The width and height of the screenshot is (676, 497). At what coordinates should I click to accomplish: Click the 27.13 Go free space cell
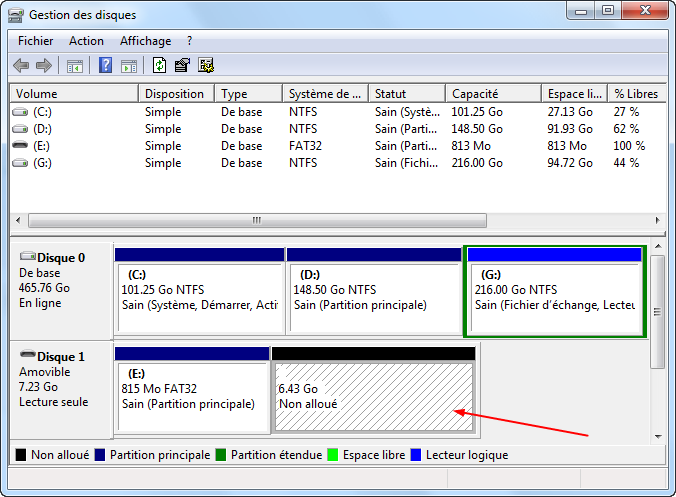pos(570,112)
